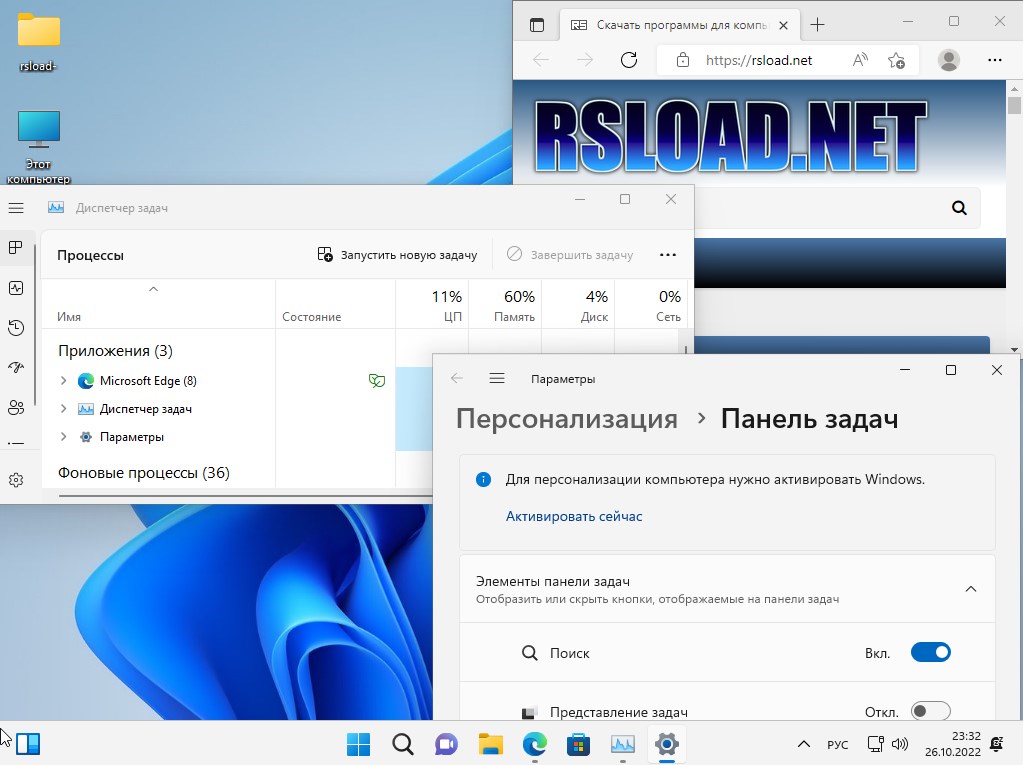
Task: Click RSLOAD.NET logo banner
Action: (x=729, y=136)
